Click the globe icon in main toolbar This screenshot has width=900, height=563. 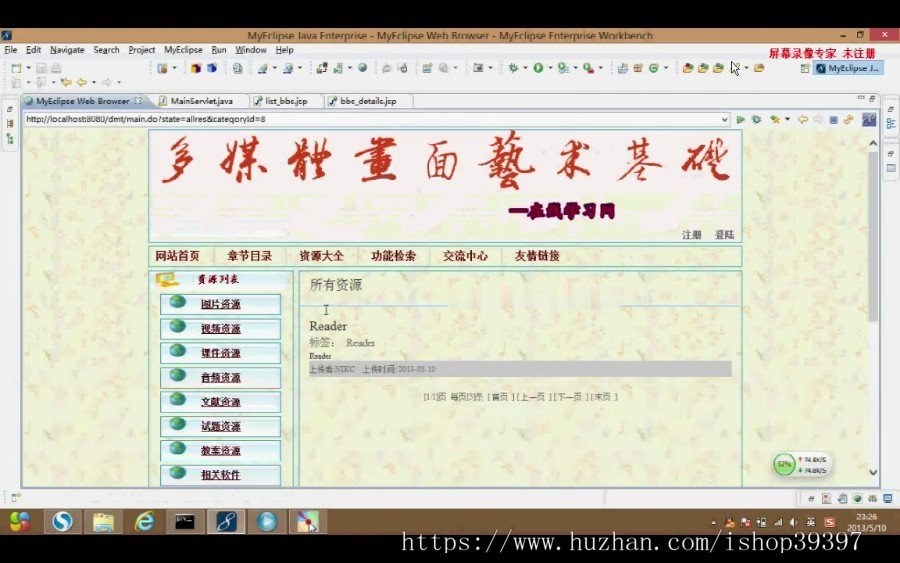pos(363,68)
